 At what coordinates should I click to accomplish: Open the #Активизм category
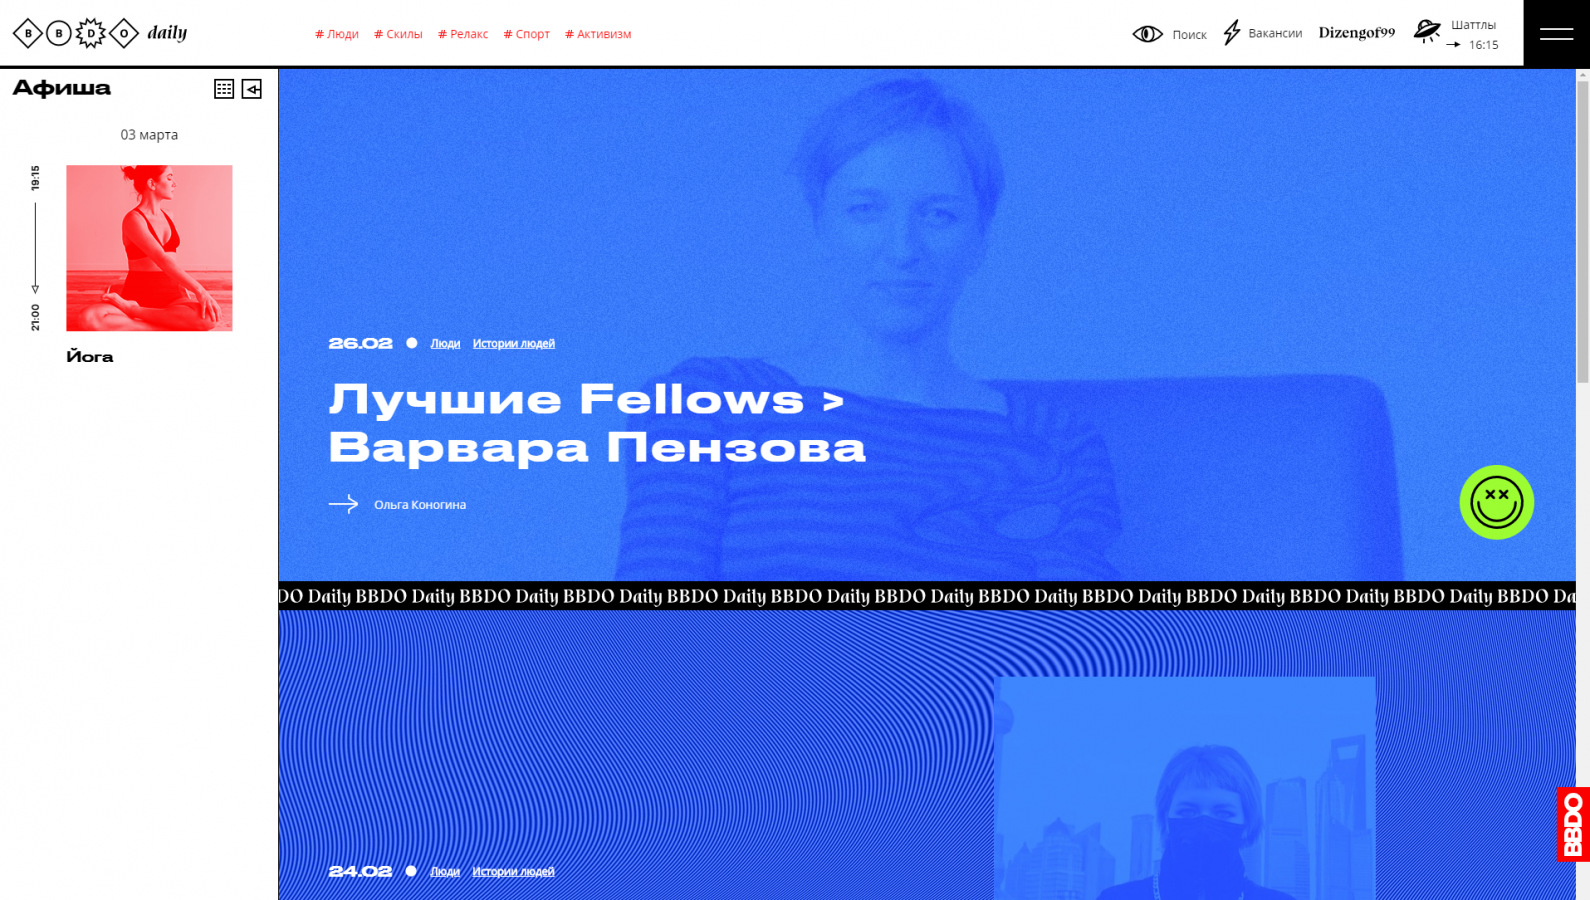pos(598,34)
